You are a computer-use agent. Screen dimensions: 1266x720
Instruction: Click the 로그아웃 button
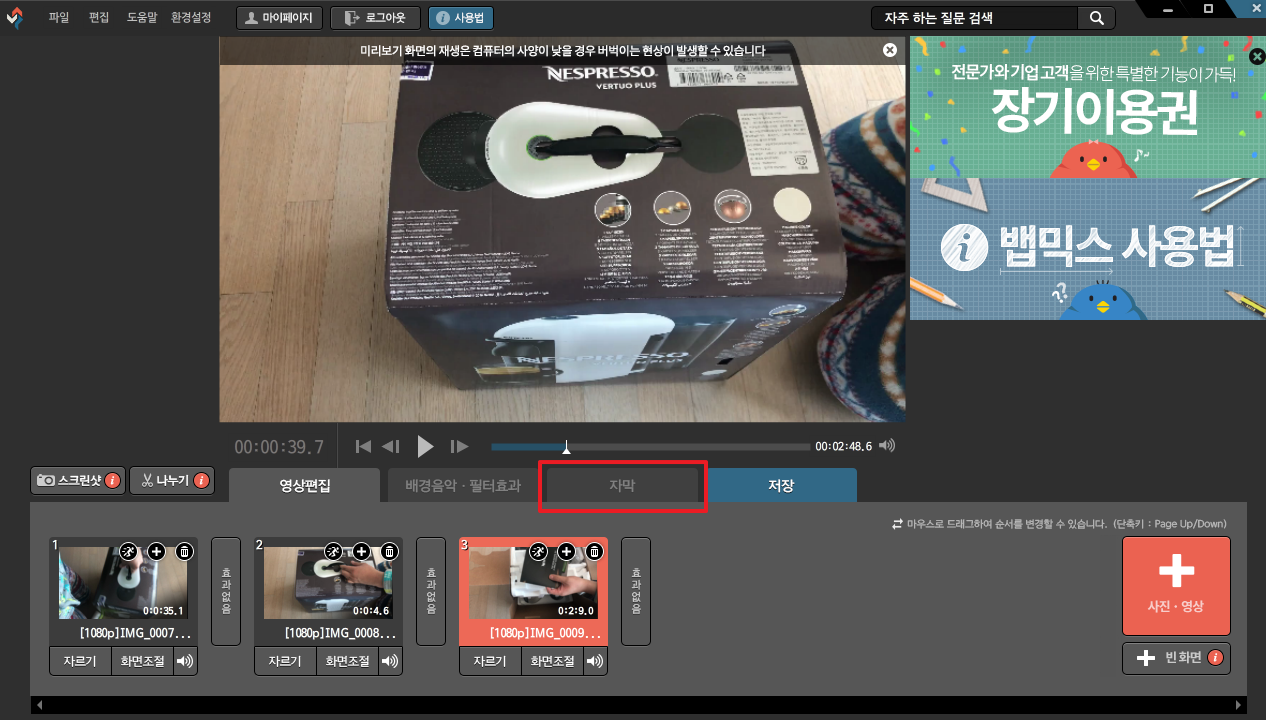(x=375, y=18)
